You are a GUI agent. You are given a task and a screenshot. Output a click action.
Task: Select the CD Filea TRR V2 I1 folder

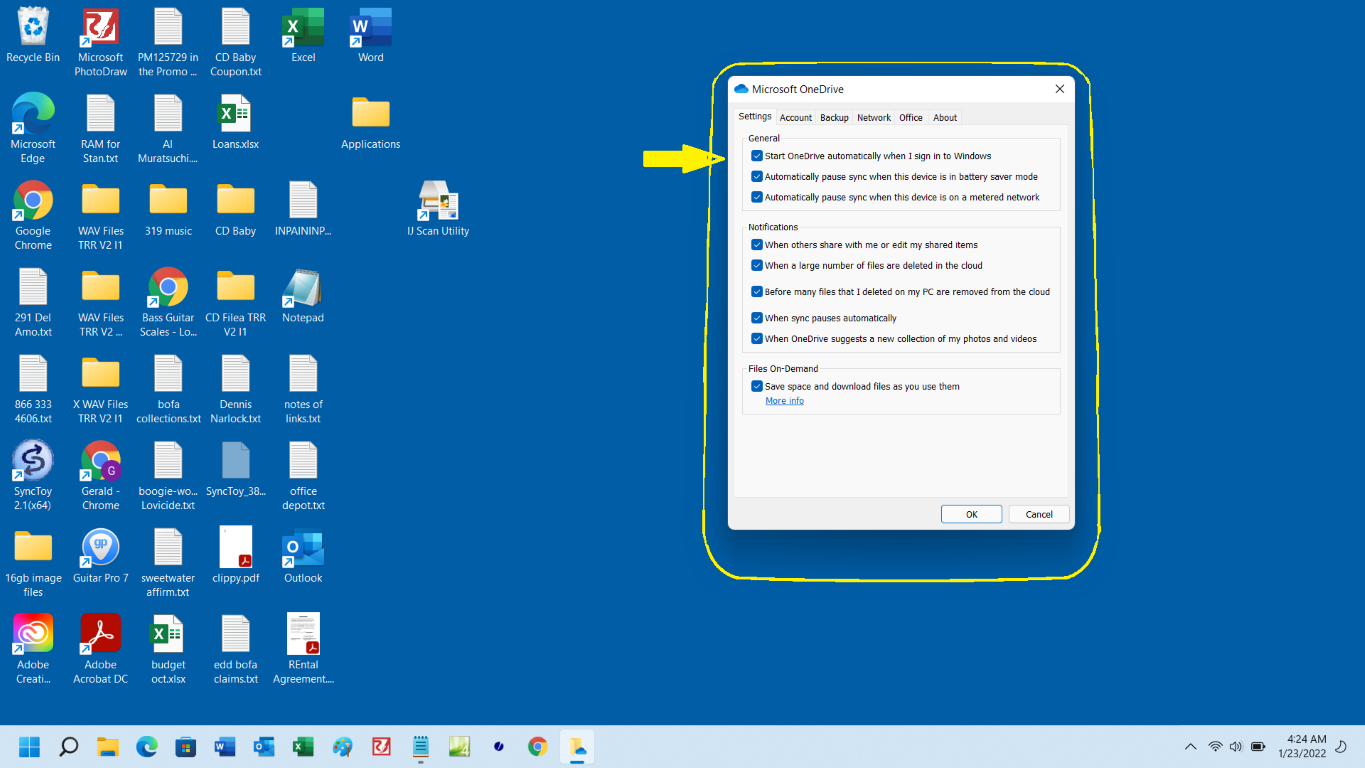pyautogui.click(x=236, y=303)
